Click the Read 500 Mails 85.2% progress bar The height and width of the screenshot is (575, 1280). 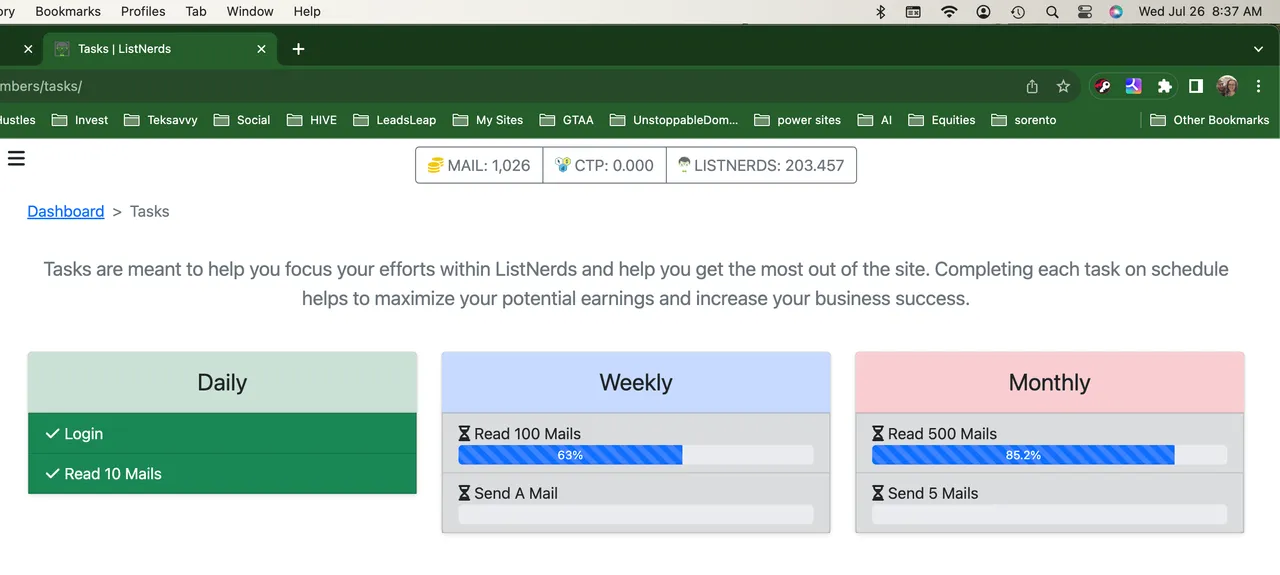tap(1050, 455)
